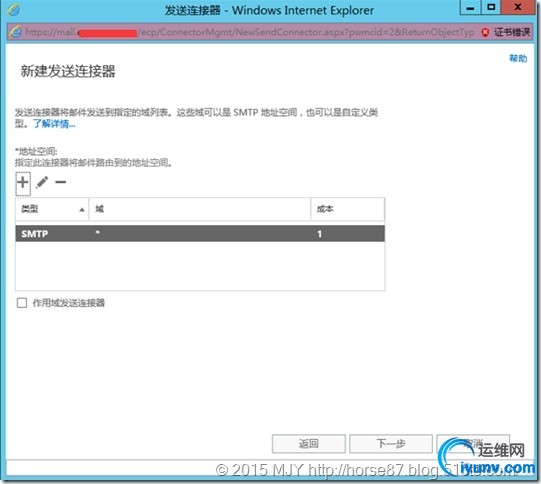This screenshot has width=541, height=484.
Task: Click the 证书错误 certificate error text
Action: tap(512, 32)
